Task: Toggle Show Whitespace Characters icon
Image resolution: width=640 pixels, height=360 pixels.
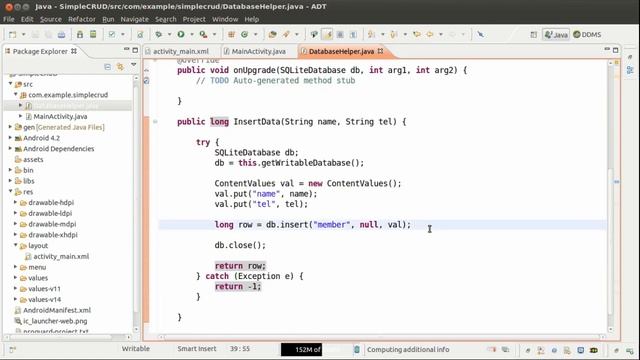Action: [353, 35]
